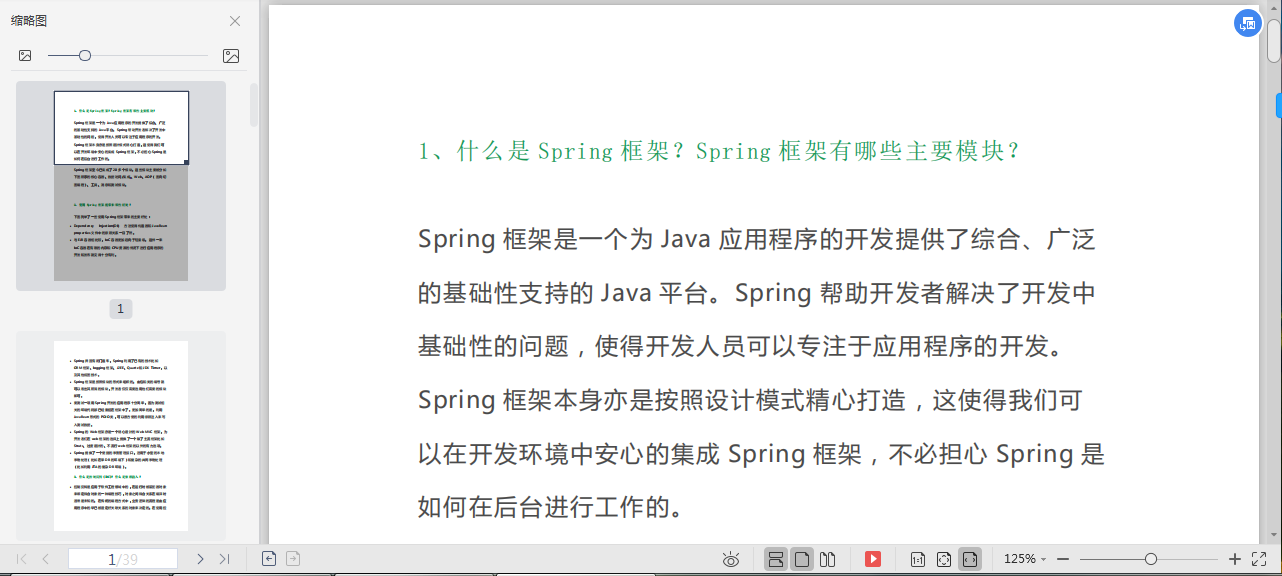1282x576 pixels.
Task: Jump back with the previous-view arrow
Action: pos(269,559)
